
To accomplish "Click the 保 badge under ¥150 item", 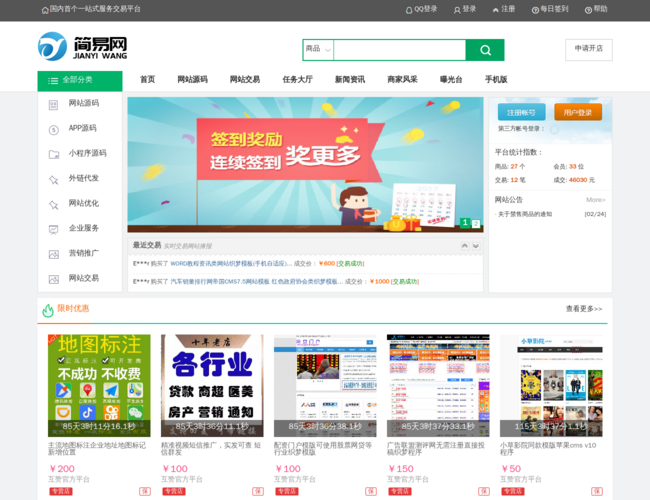I will [484, 491].
